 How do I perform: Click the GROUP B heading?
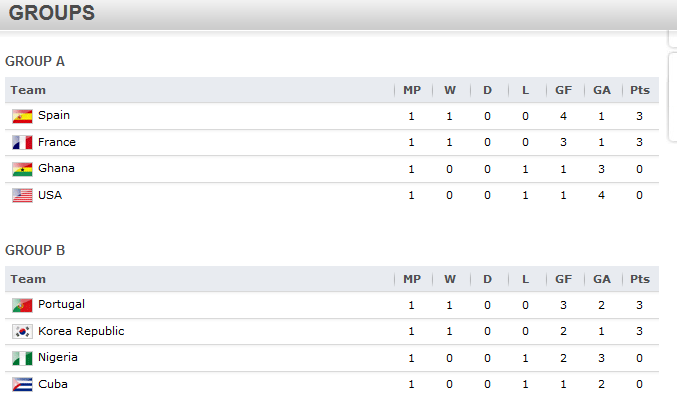(35, 250)
